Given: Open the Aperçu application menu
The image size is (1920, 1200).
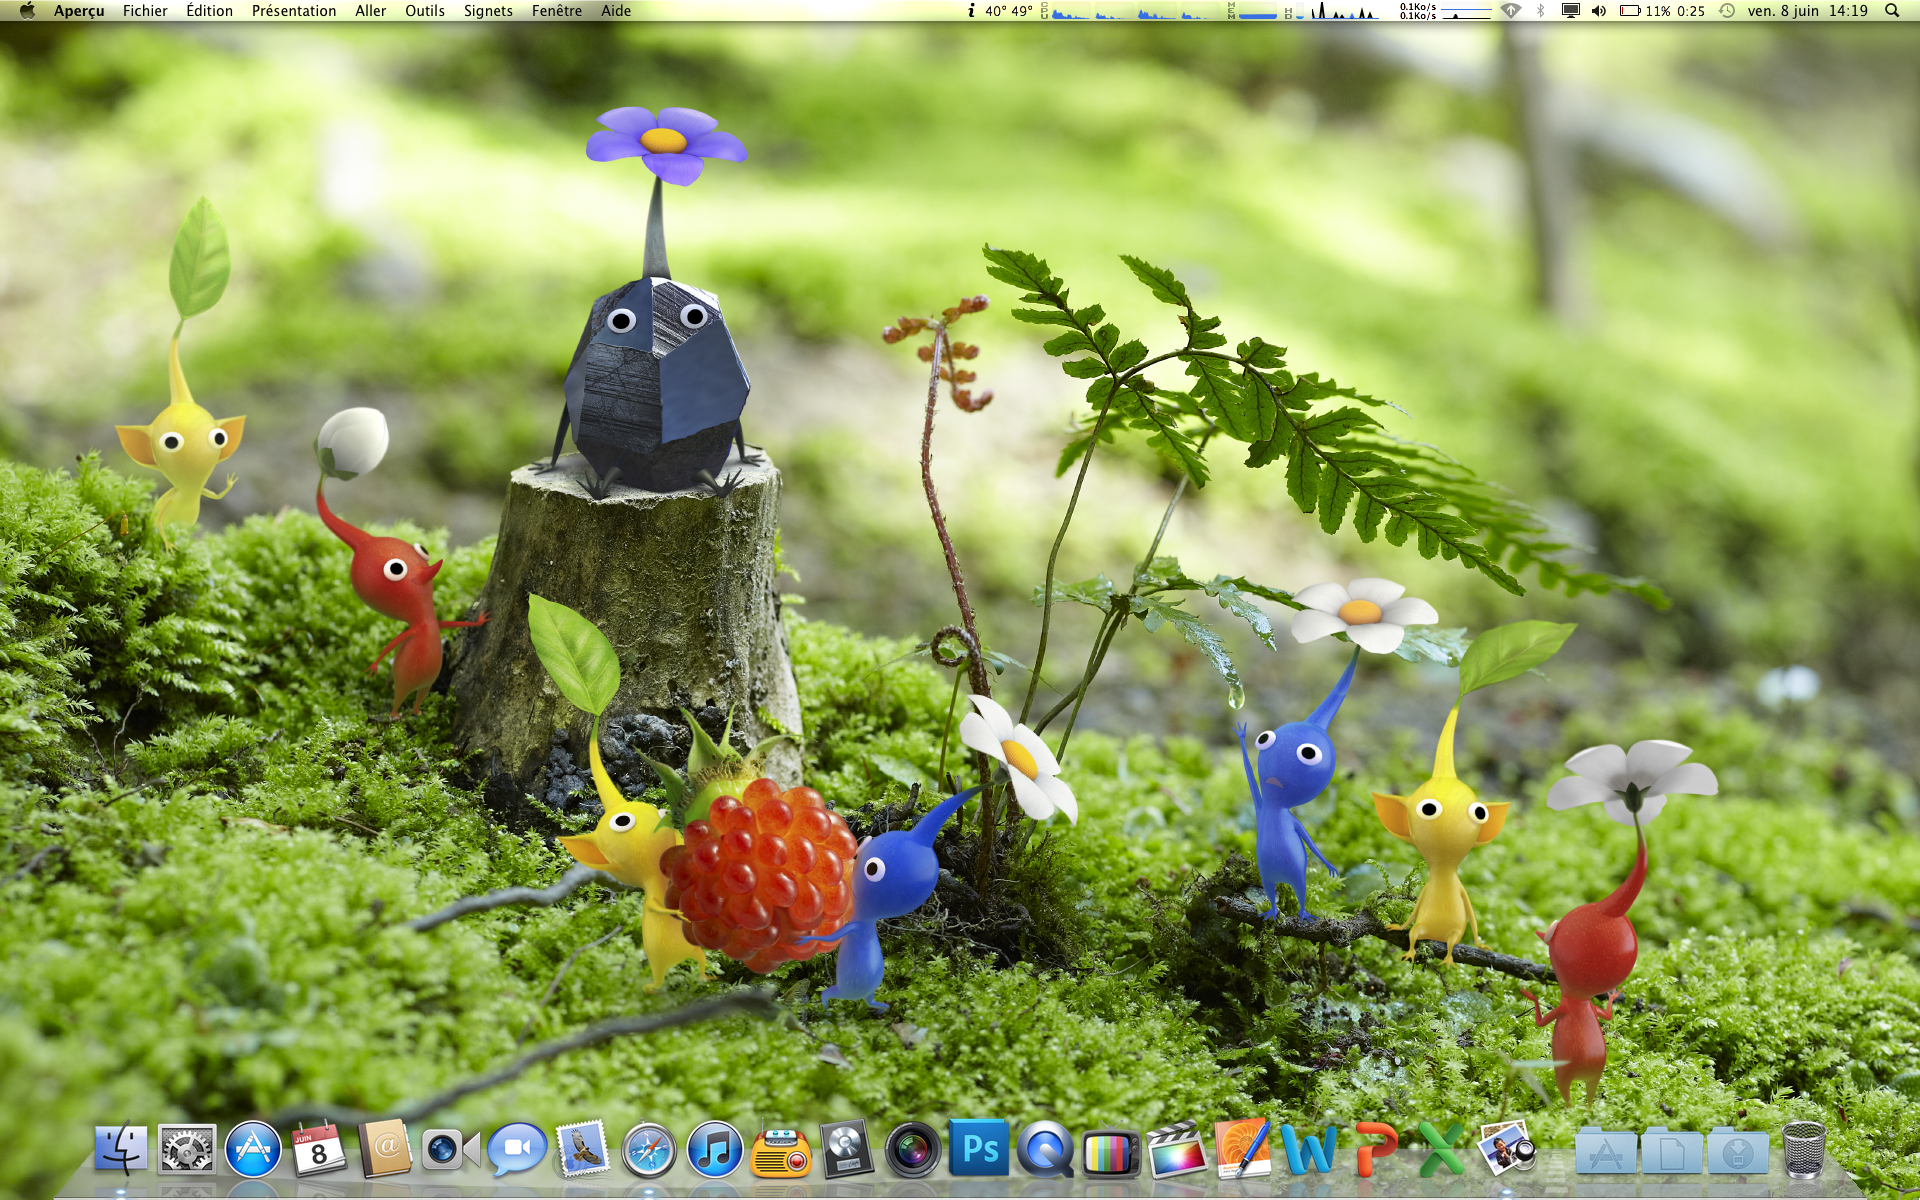Looking at the screenshot, I should click(79, 11).
